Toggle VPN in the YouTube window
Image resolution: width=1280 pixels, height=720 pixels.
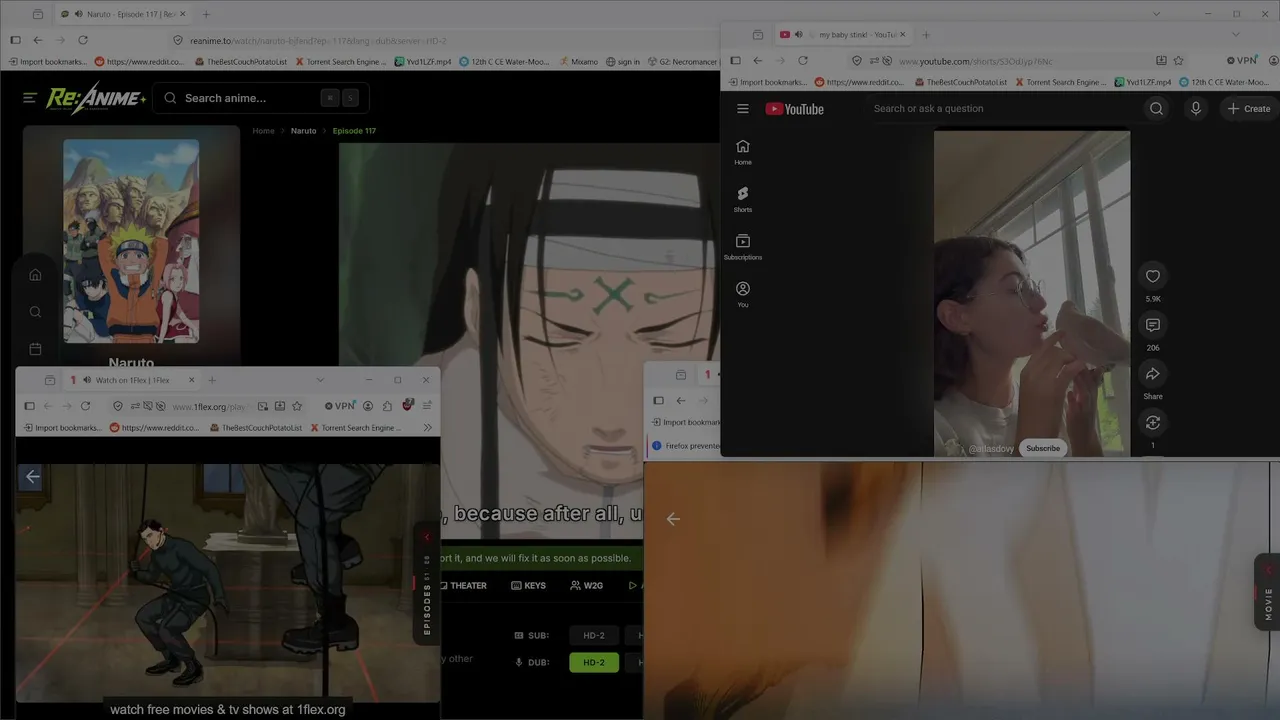click(x=1242, y=61)
